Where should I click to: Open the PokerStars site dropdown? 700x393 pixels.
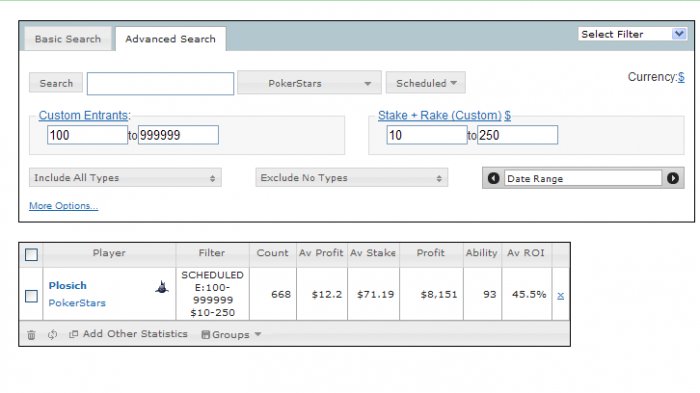(x=309, y=83)
